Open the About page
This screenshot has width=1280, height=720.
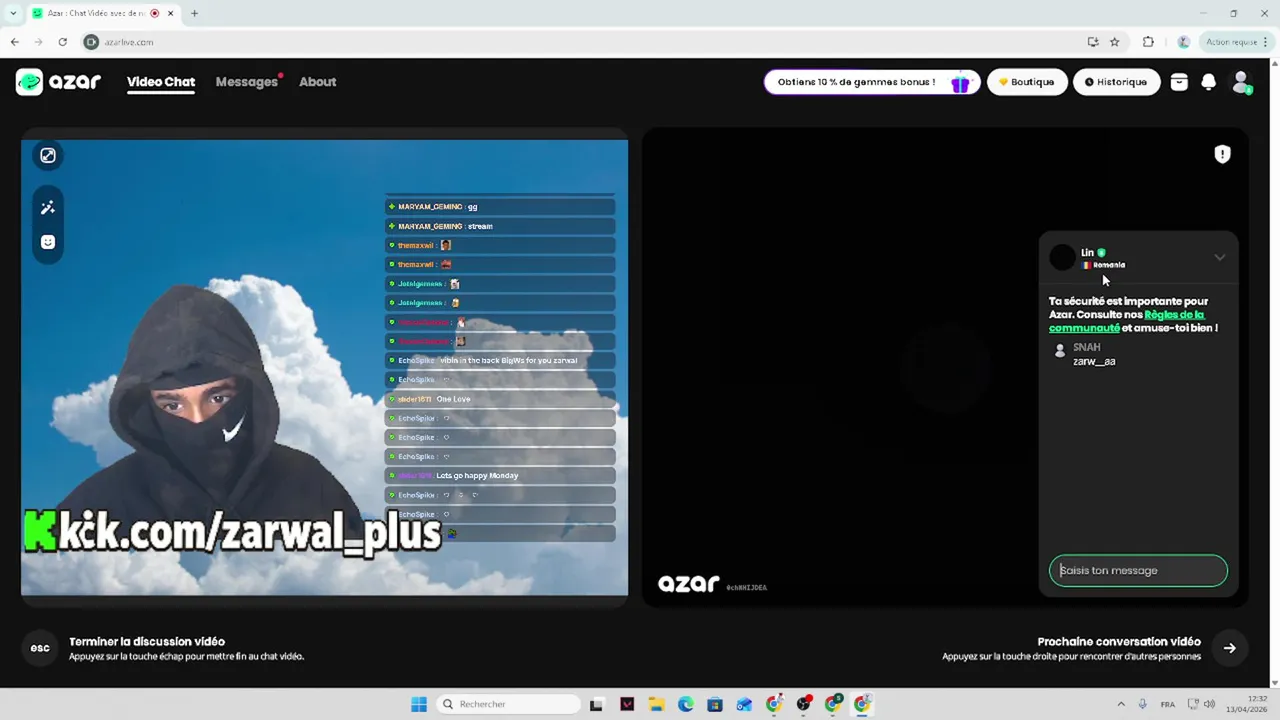(317, 82)
